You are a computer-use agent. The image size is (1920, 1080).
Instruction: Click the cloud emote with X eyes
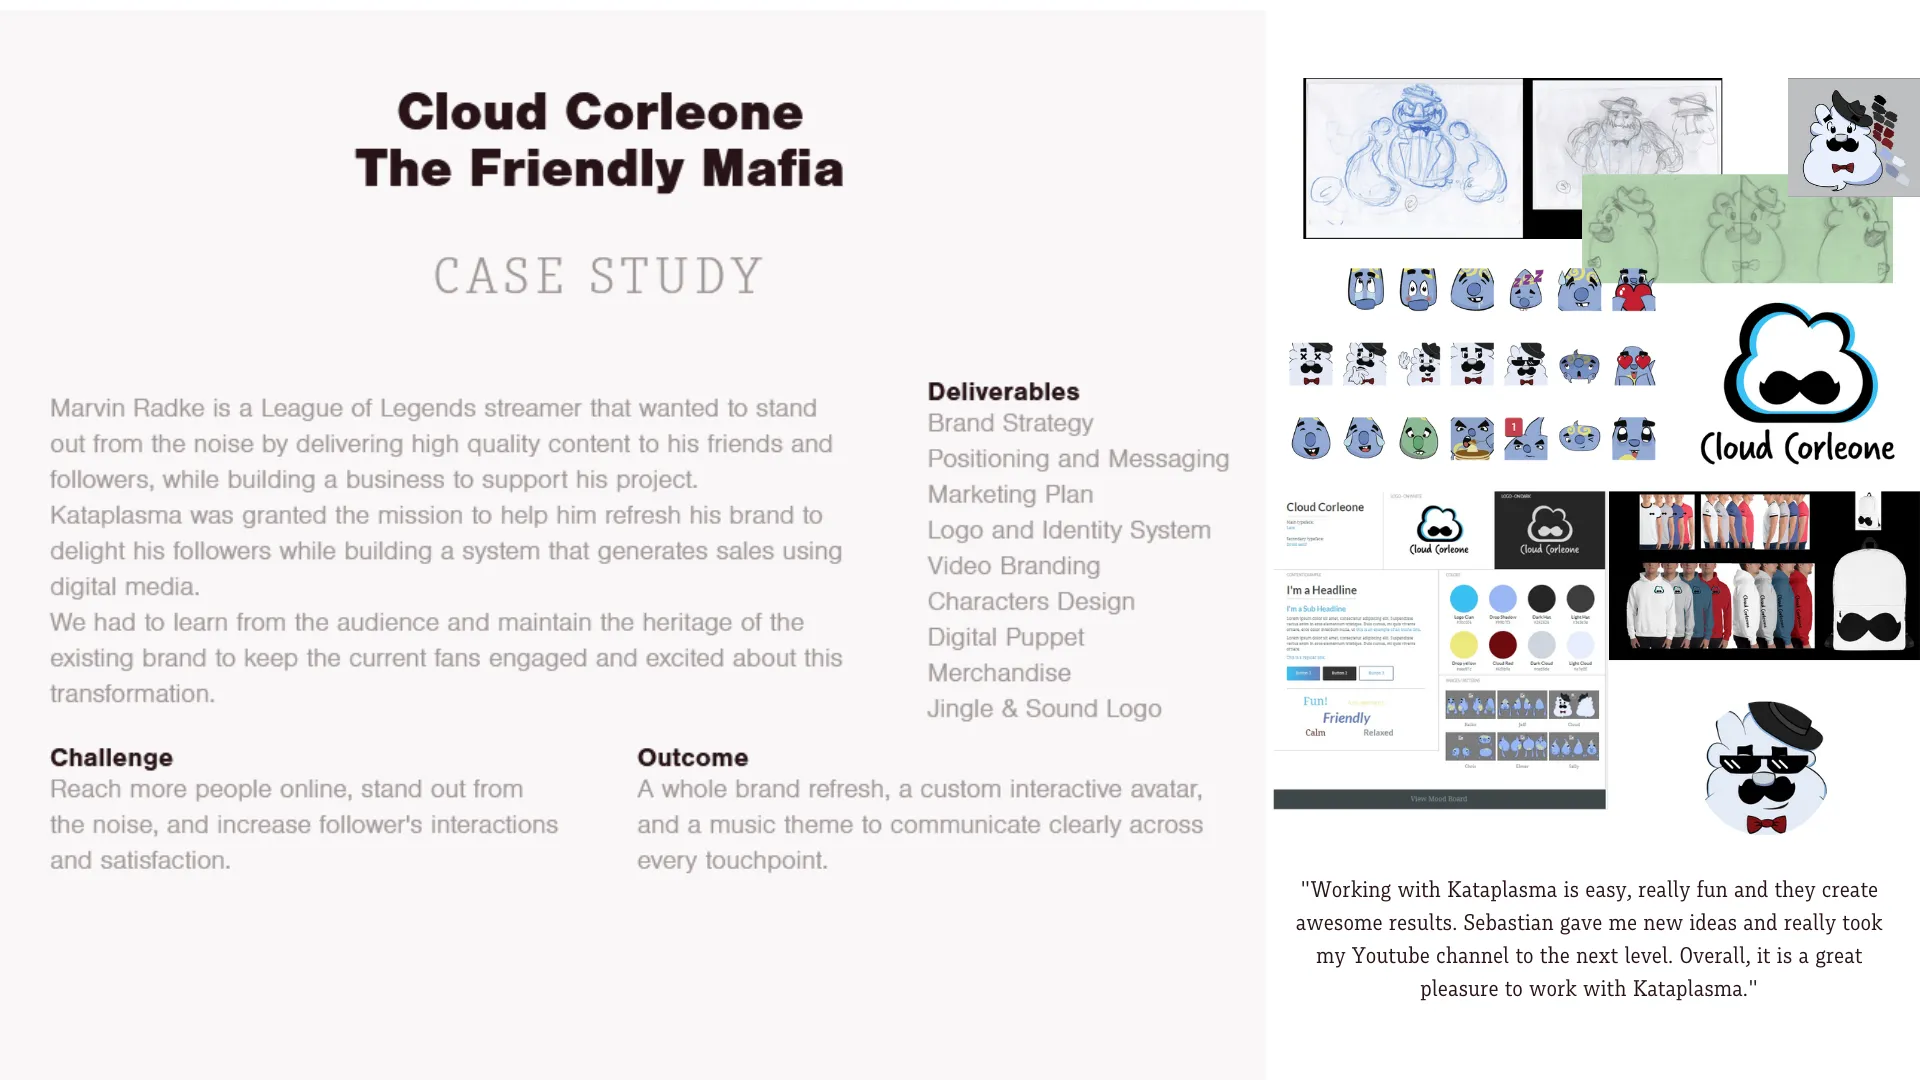tap(1310, 364)
